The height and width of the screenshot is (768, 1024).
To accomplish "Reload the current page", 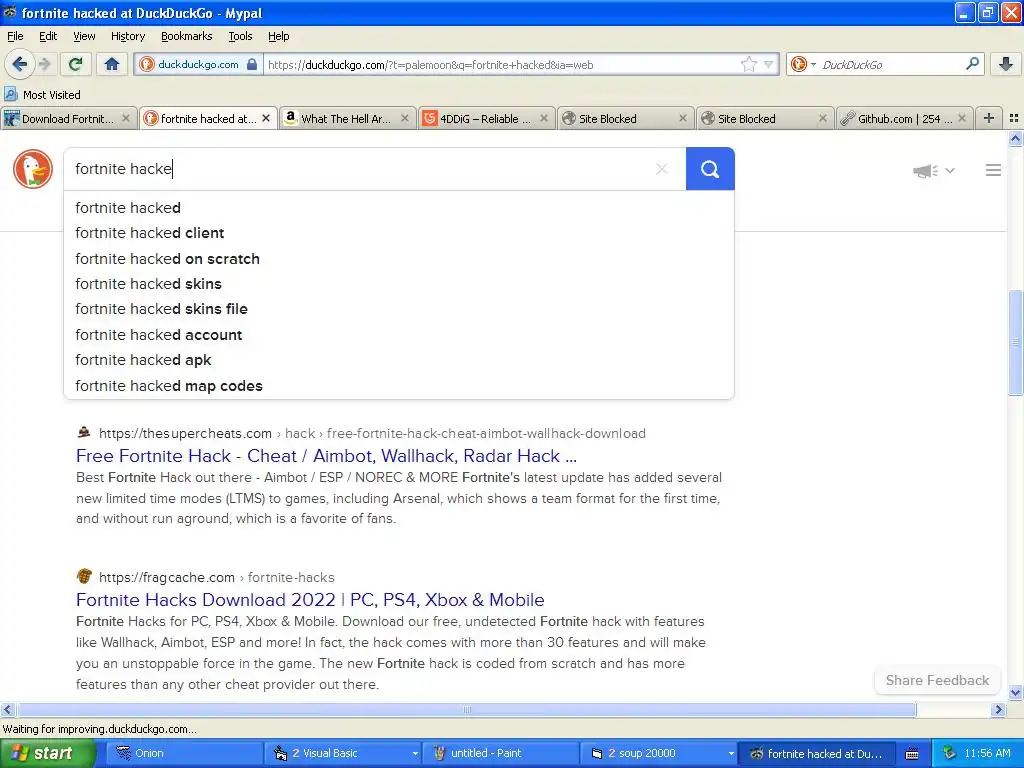I will click(x=76, y=64).
